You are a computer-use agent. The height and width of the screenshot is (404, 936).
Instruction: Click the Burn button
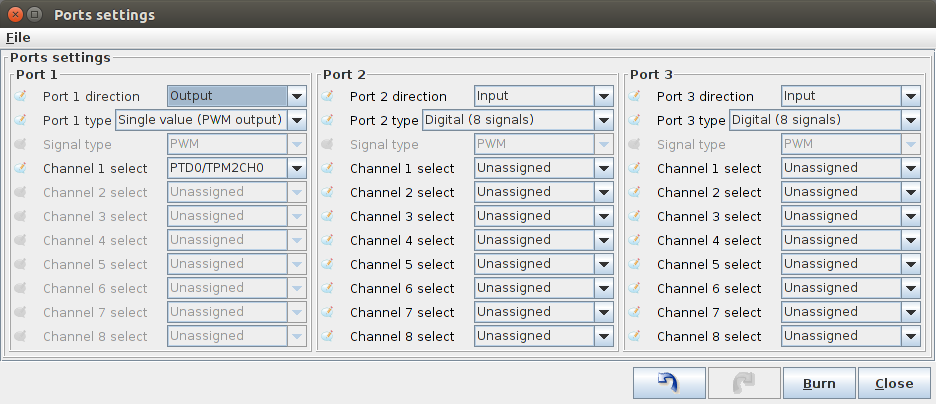tap(818, 383)
